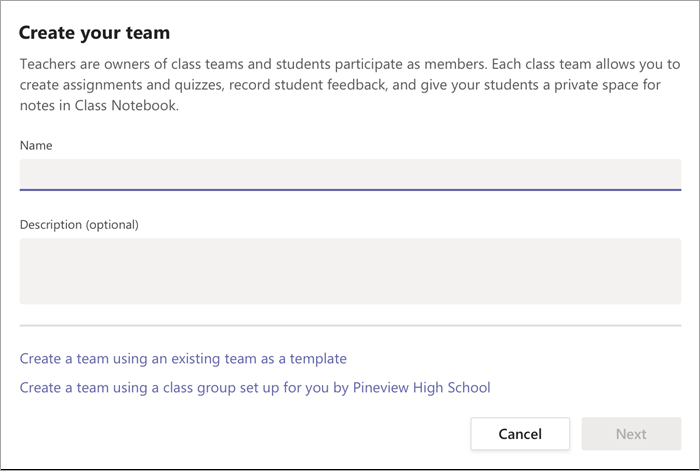Click the paragraph about teachers owning class teams

(350, 85)
